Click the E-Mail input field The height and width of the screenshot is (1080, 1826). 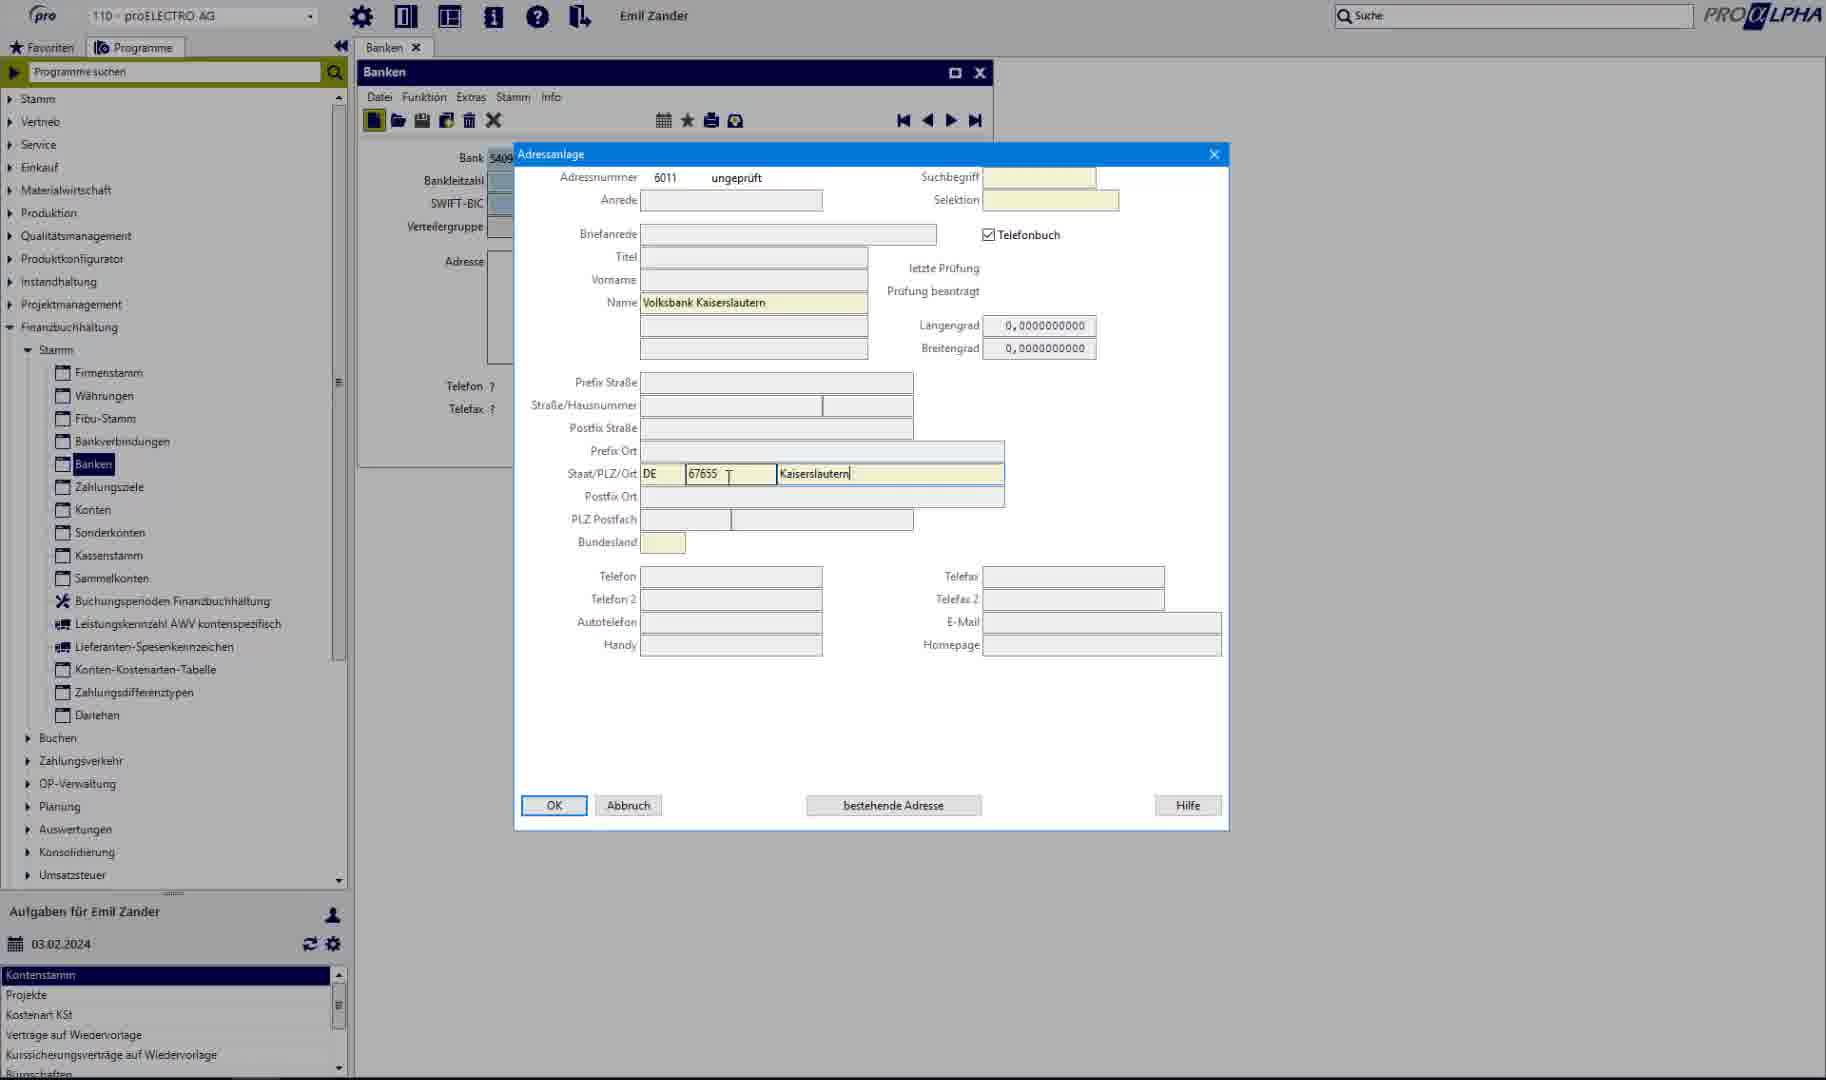pos(1102,622)
